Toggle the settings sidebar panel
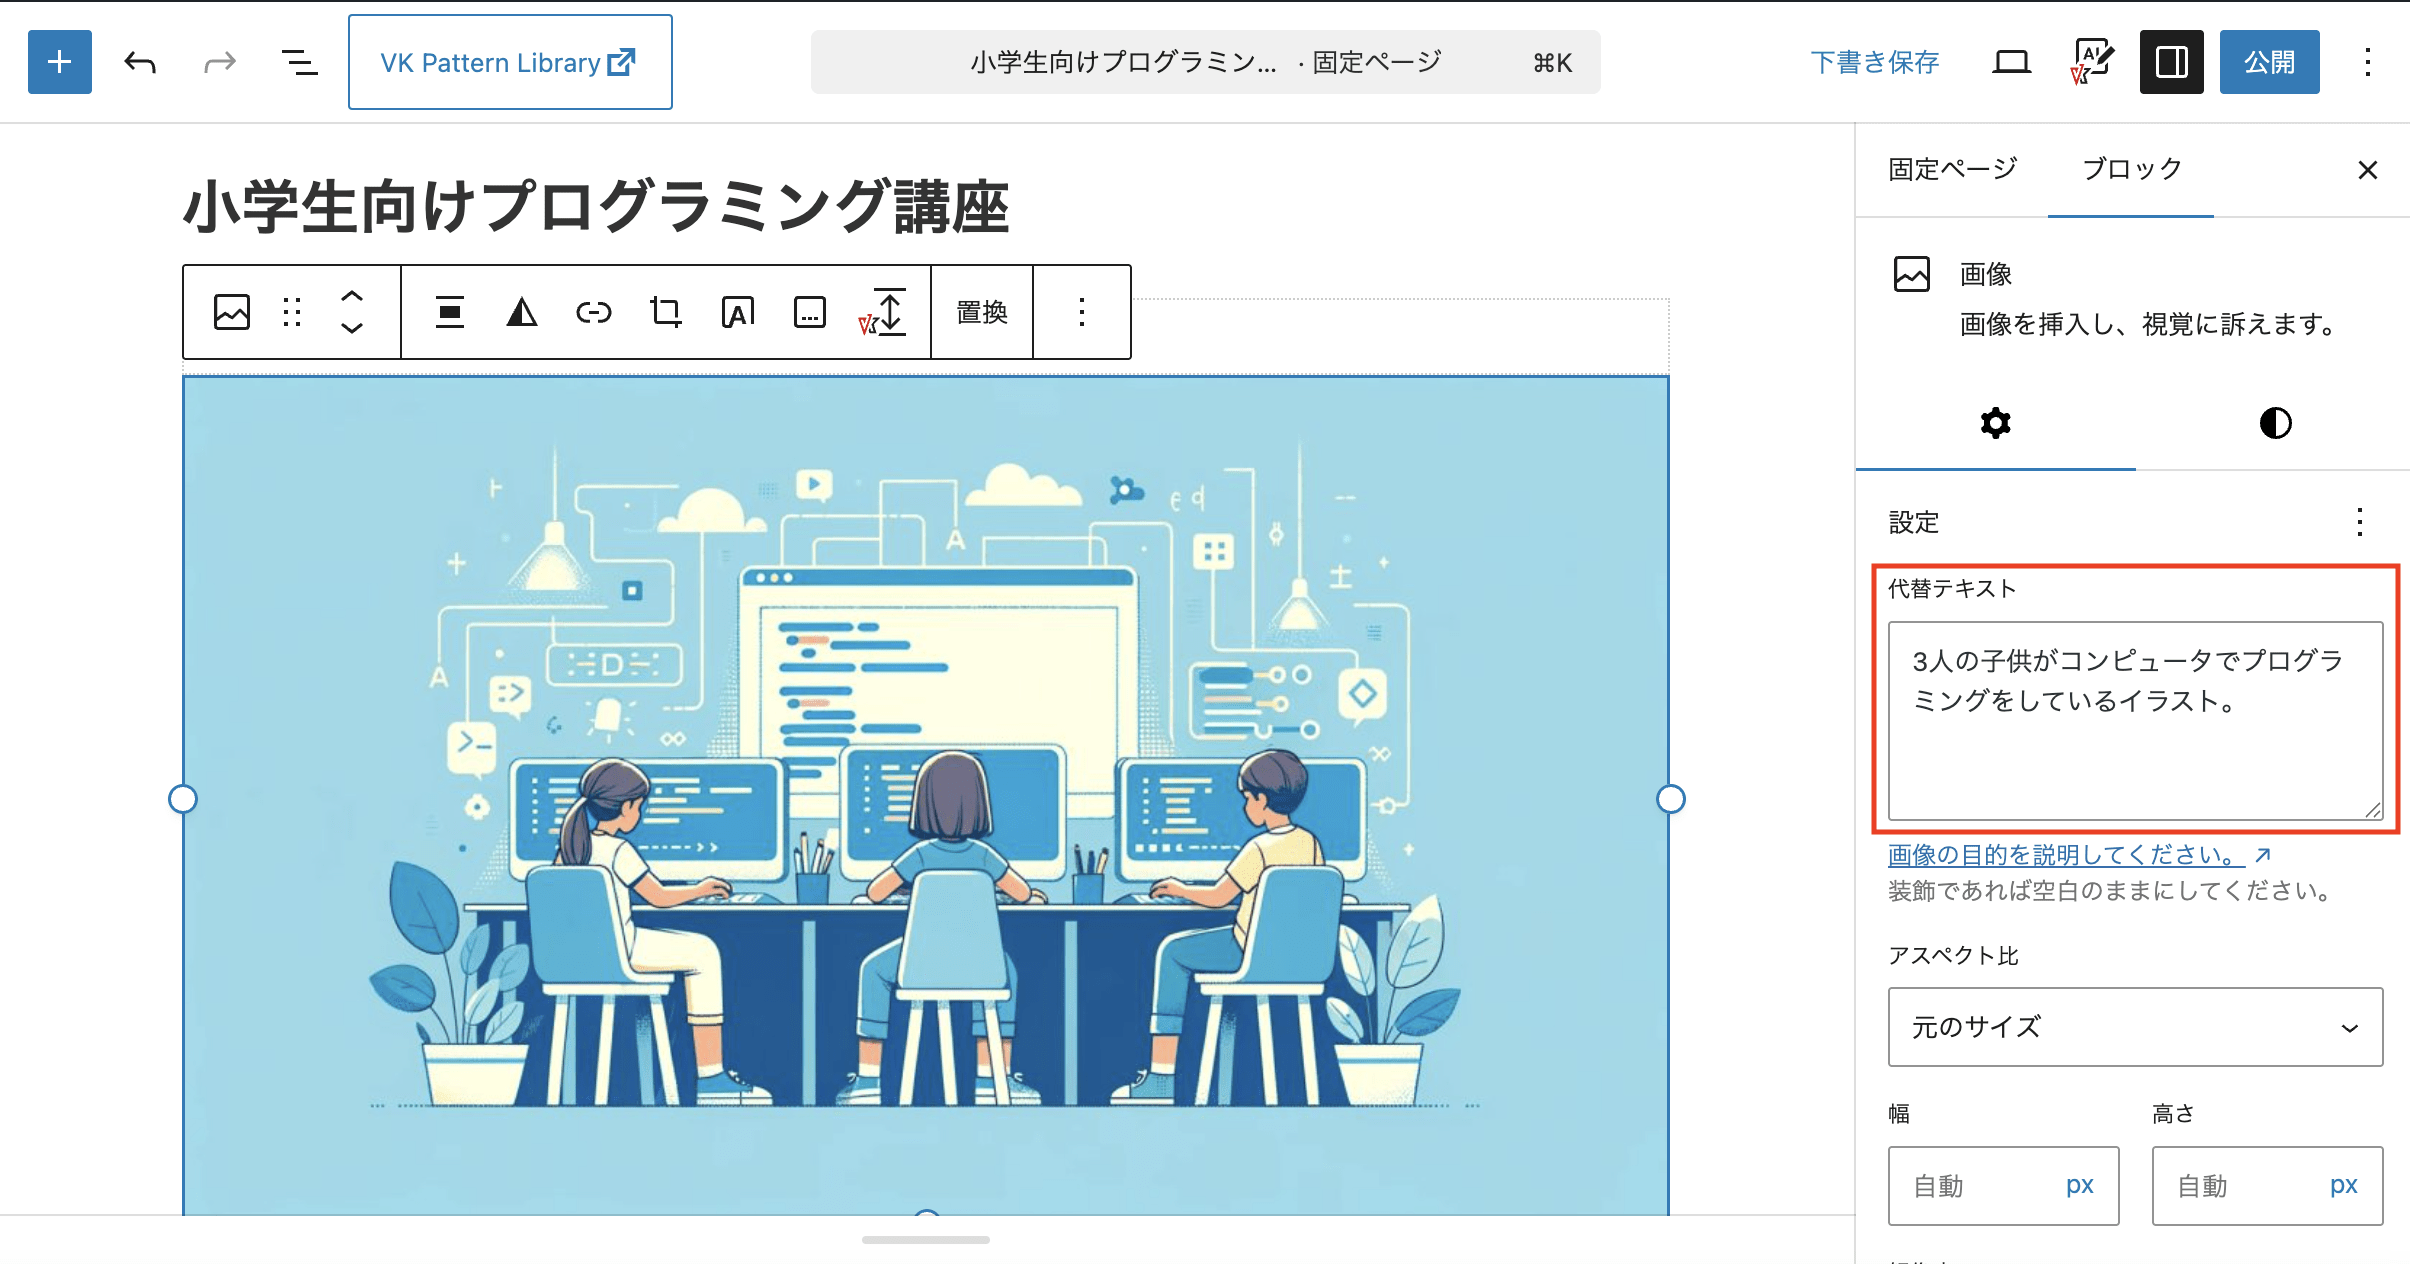Viewport: 2410px width, 1264px height. [2171, 62]
